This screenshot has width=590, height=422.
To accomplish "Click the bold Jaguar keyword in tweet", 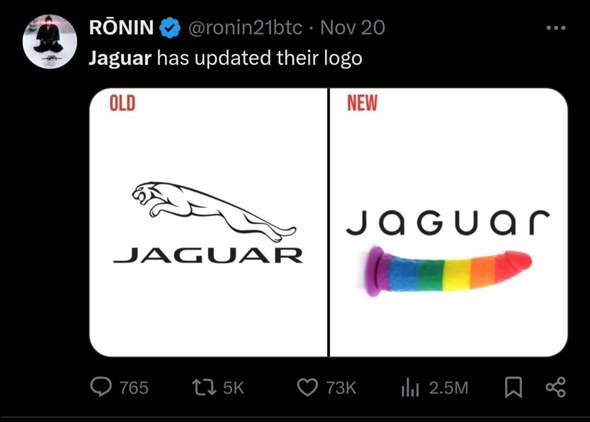I will [x=120, y=59].
